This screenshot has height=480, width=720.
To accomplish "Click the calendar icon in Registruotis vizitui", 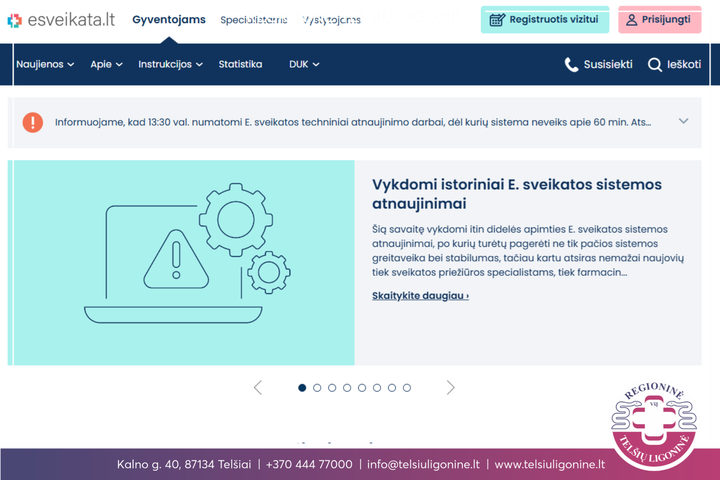I will 497,20.
